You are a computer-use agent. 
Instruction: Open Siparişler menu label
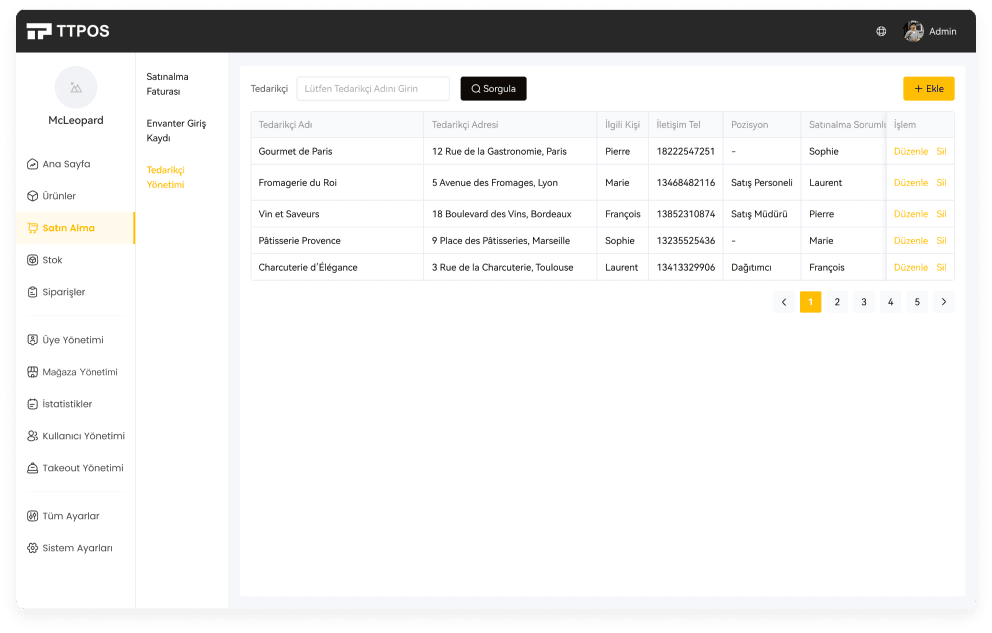(x=63, y=292)
